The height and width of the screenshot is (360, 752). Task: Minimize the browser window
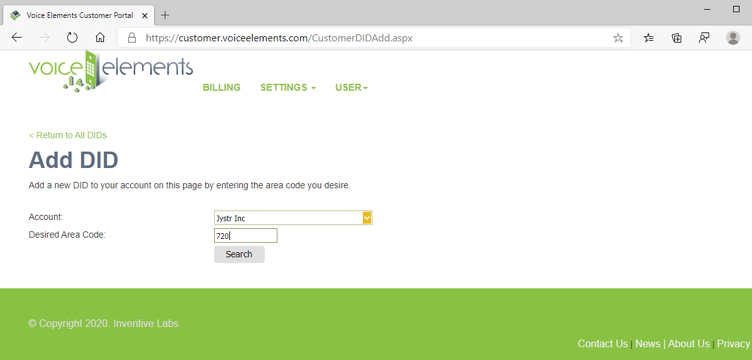pos(707,9)
